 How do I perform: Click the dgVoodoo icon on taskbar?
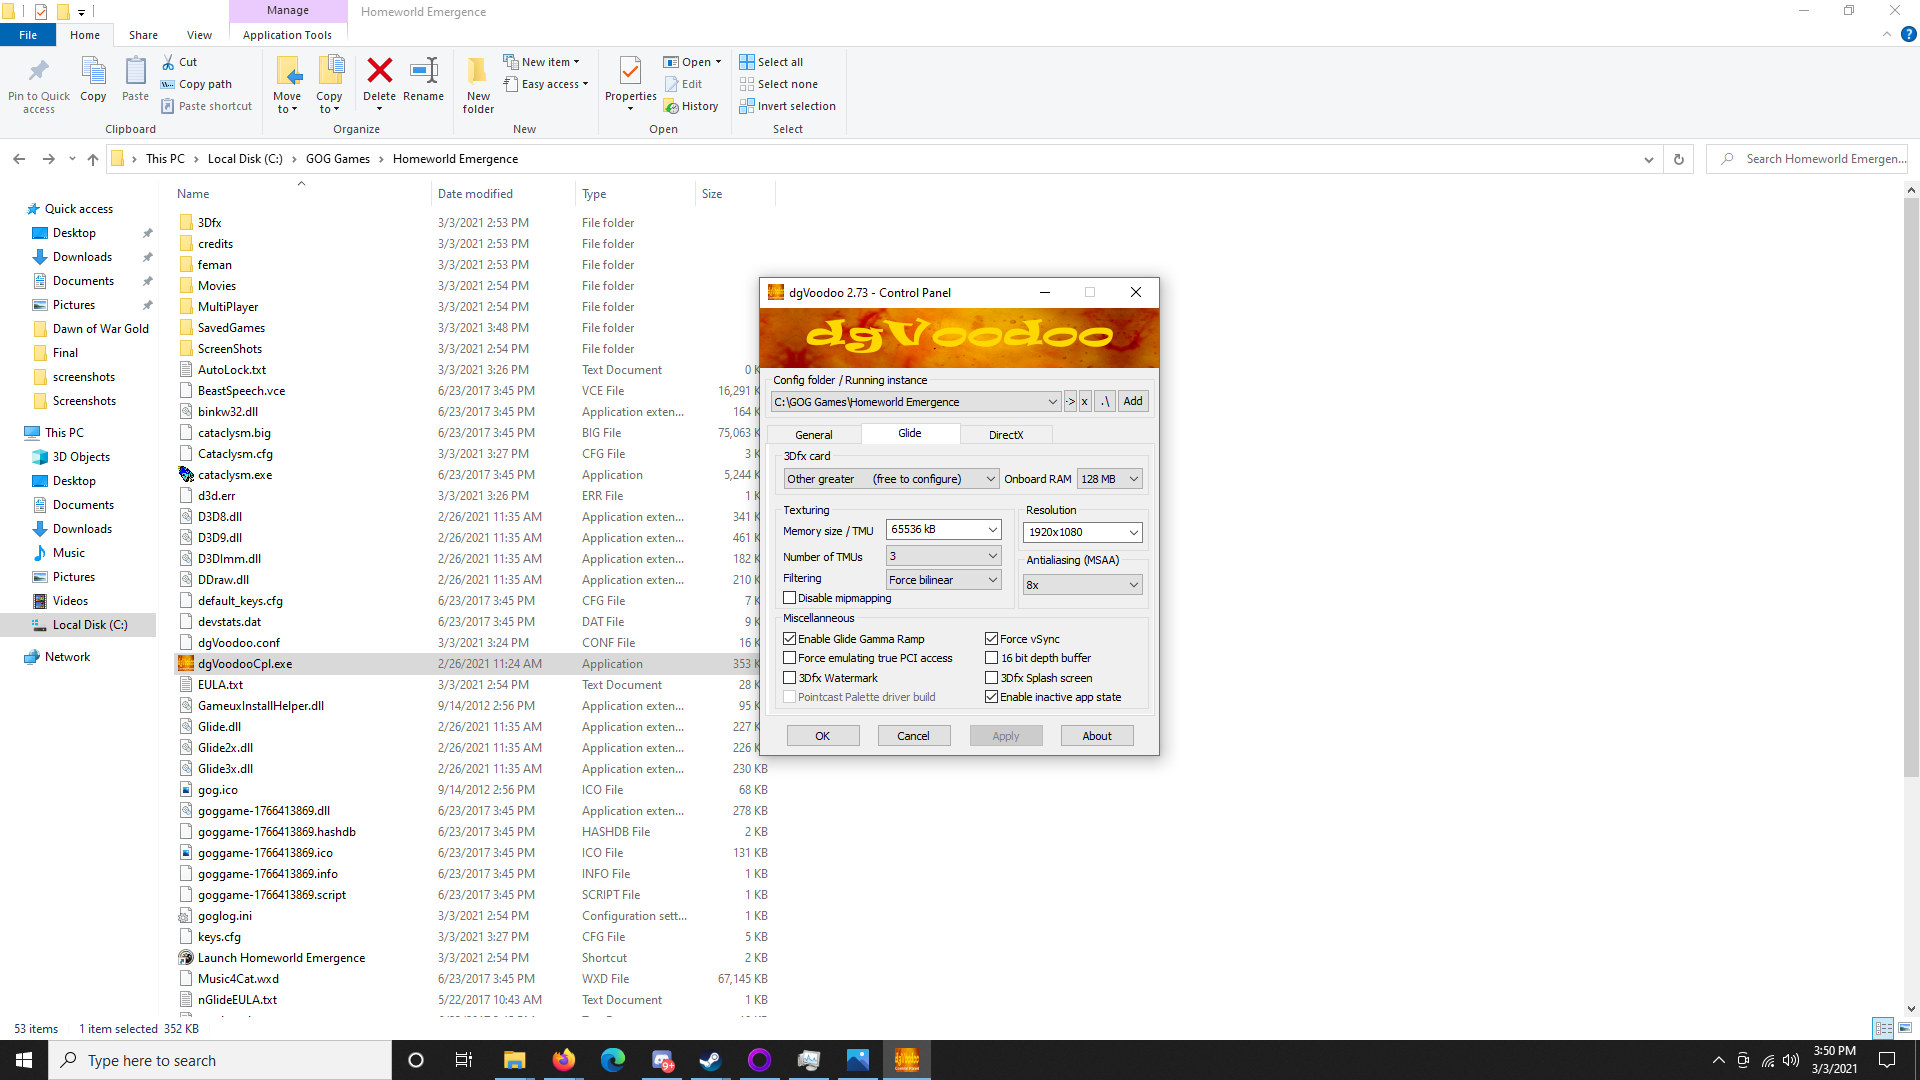click(x=907, y=1060)
